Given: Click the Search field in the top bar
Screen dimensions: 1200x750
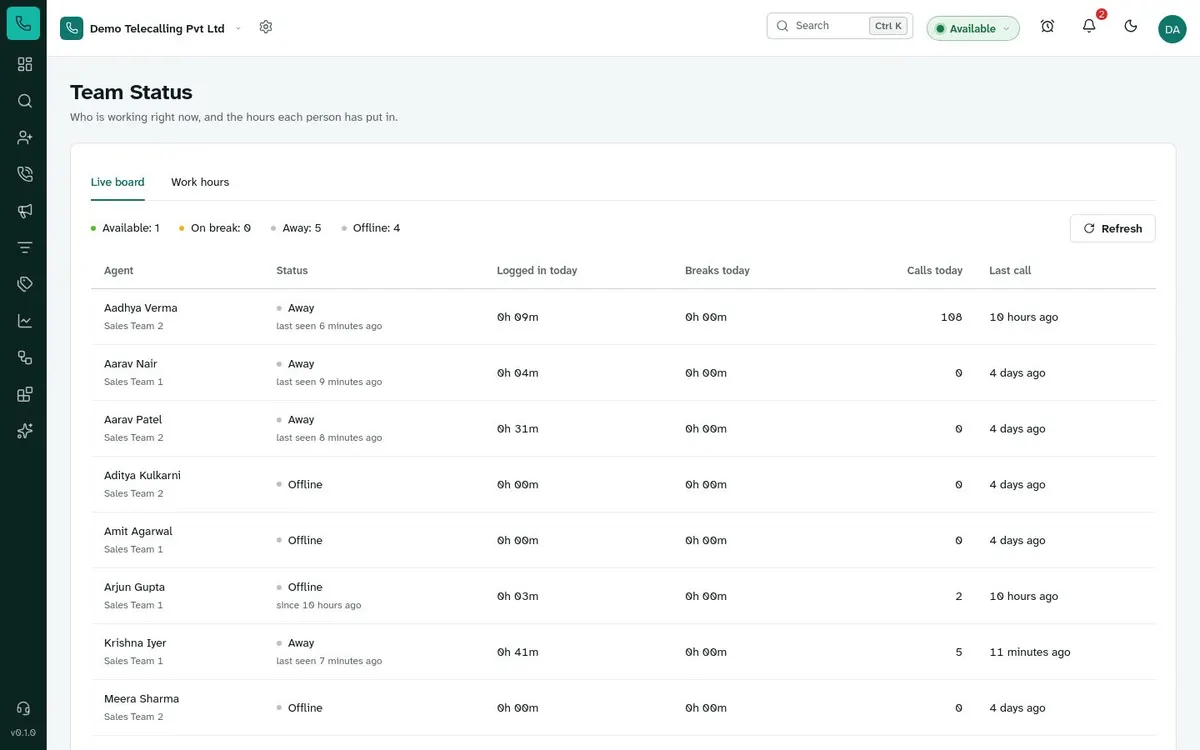Looking at the screenshot, I should [840, 26].
